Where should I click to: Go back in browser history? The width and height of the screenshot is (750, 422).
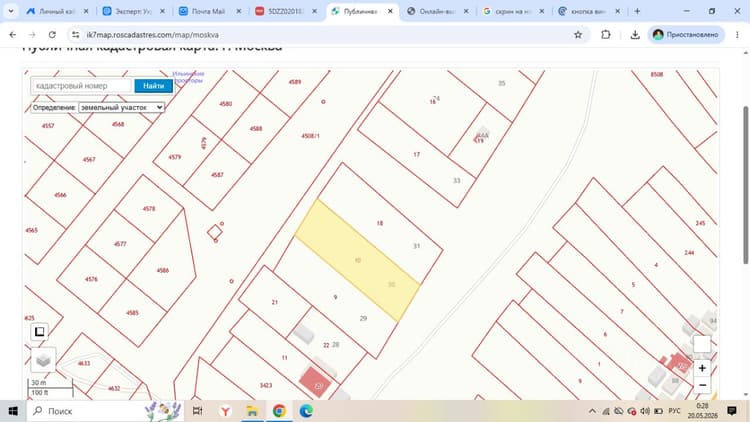(12, 34)
